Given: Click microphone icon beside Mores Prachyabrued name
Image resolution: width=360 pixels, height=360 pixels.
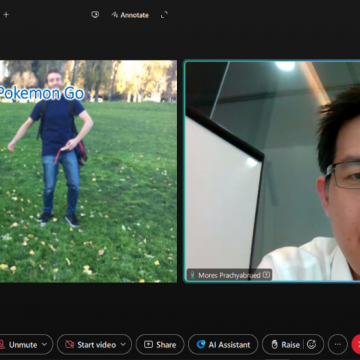Looking at the screenshot, I should coord(192,275).
